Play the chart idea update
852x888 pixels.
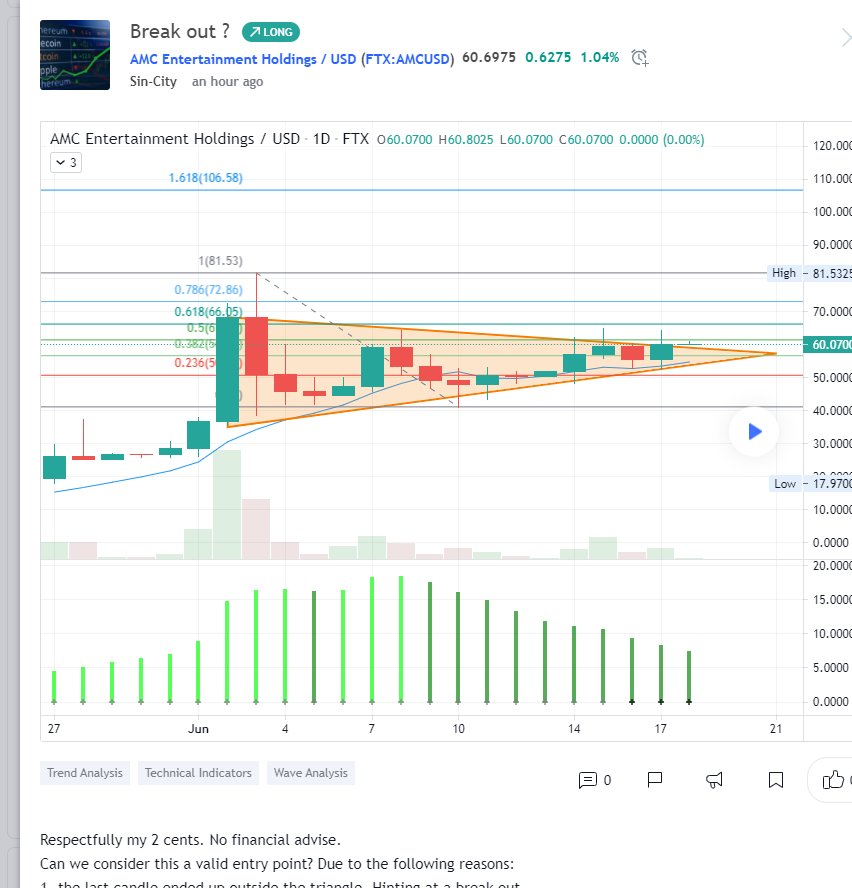click(754, 432)
